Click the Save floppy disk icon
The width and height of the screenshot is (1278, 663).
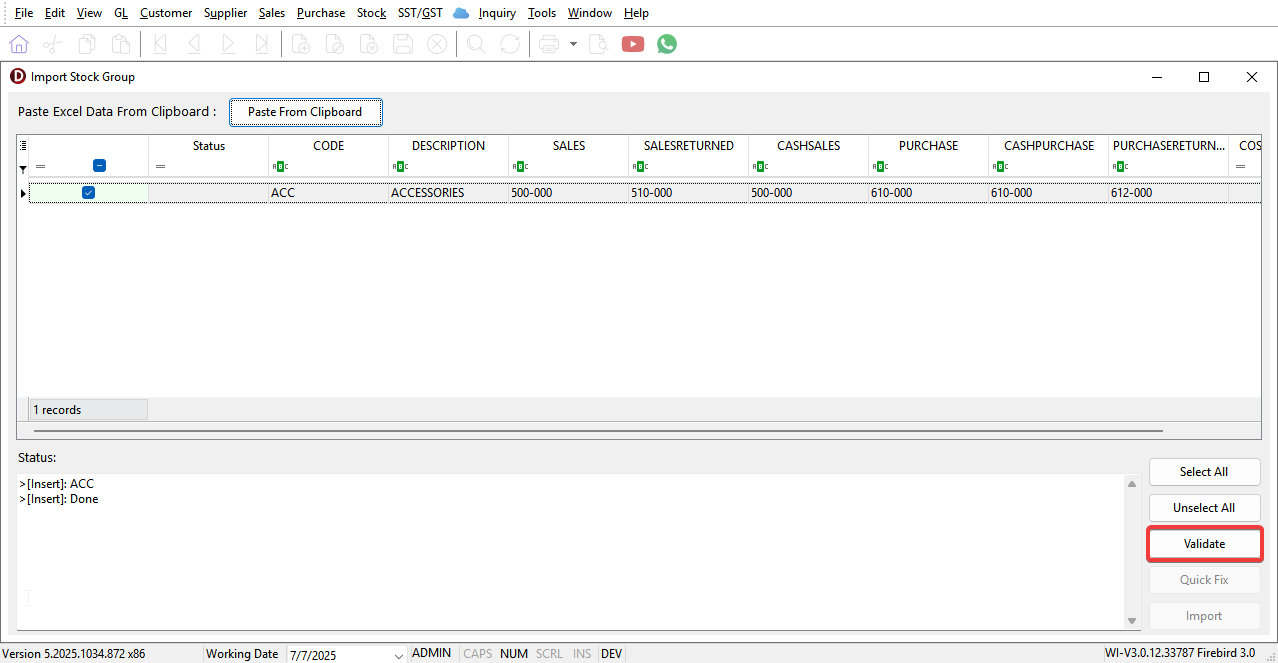pyautogui.click(x=403, y=44)
